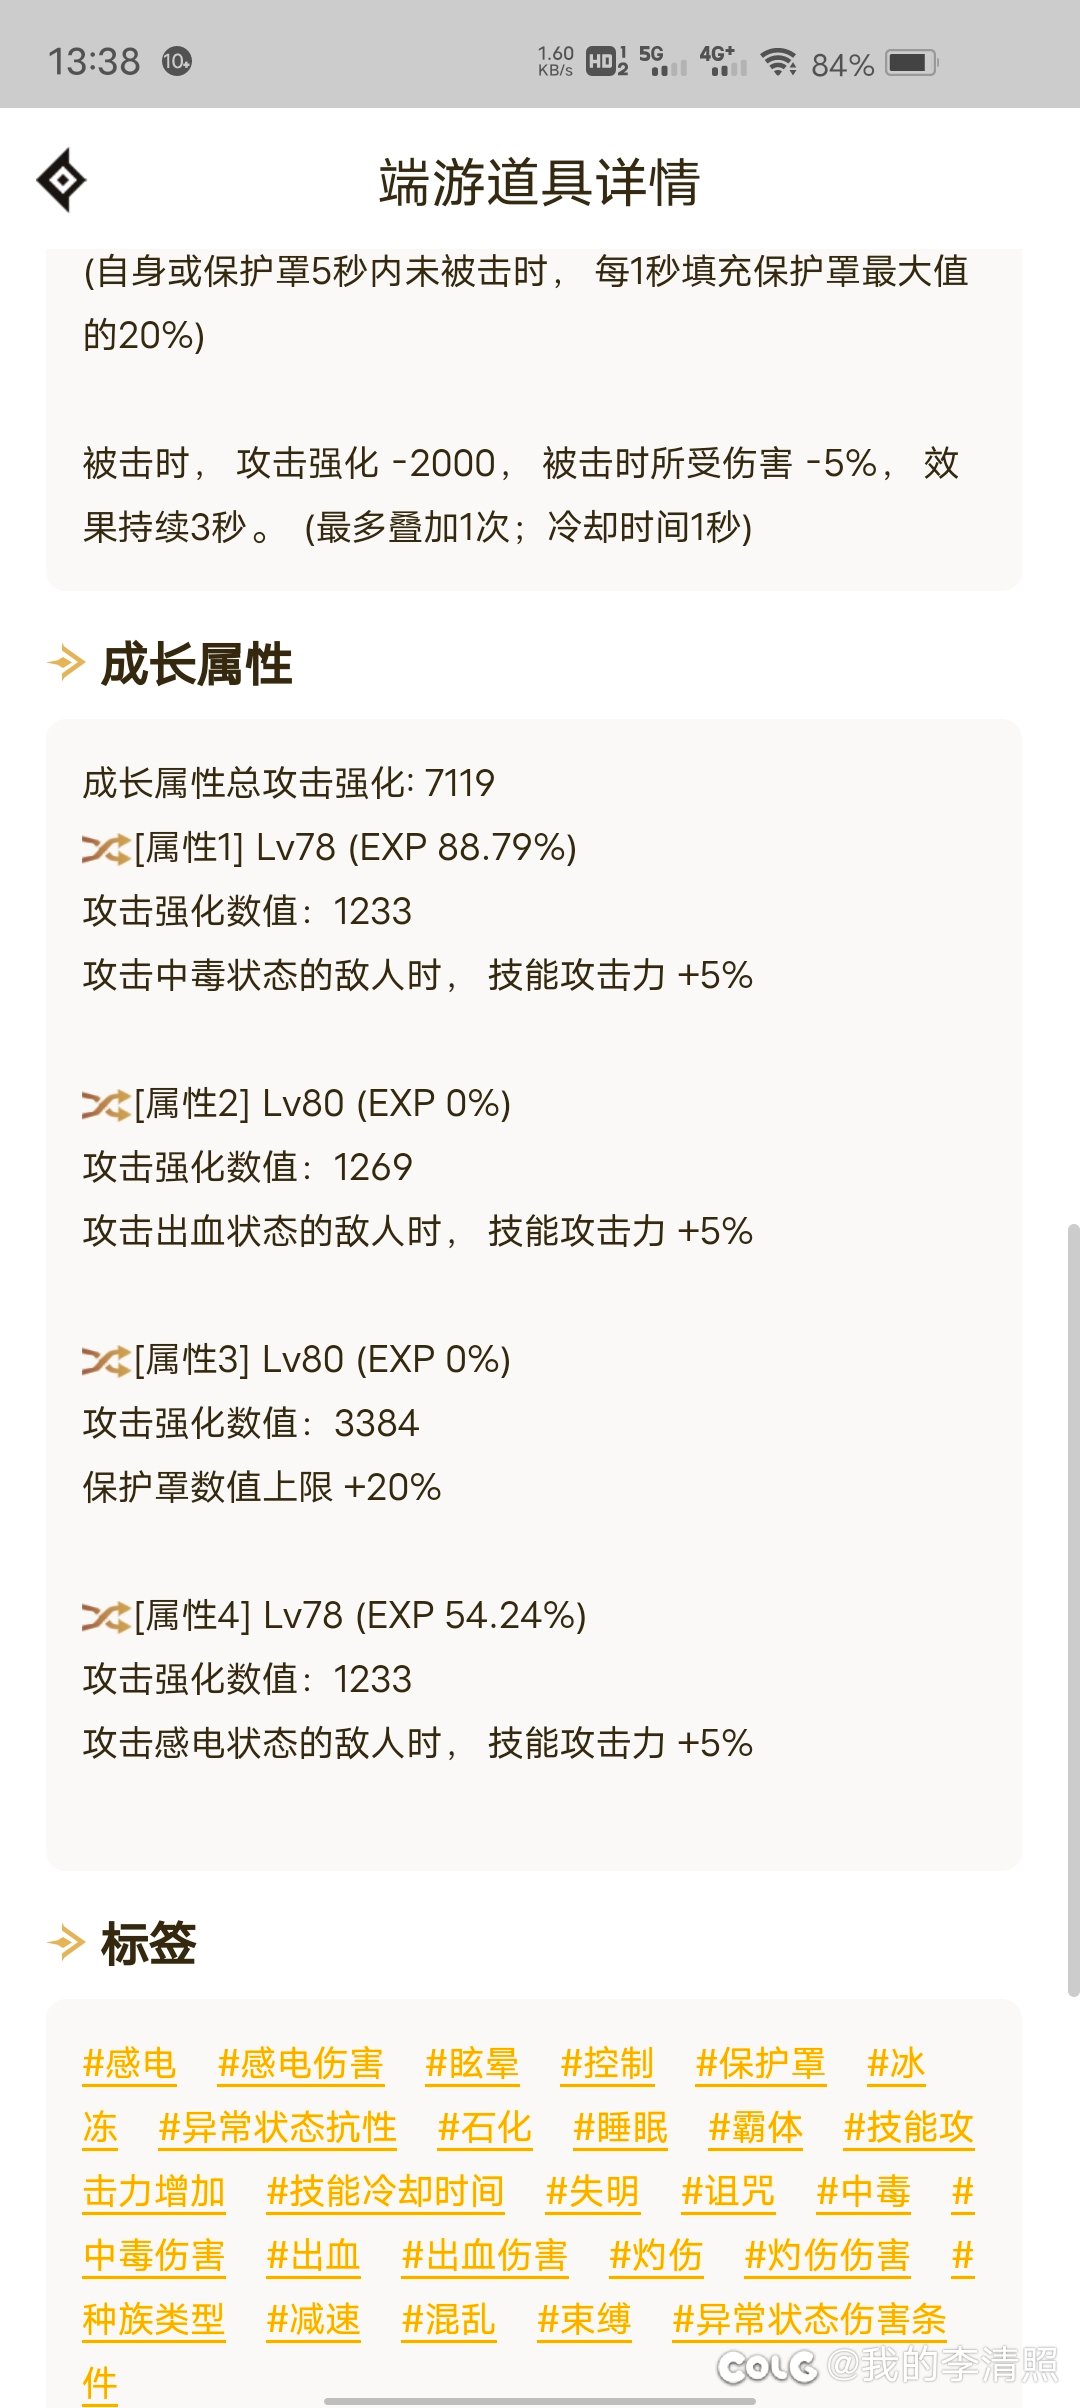
Task: Tap the shuffle icon beside 属性2
Action: point(106,1105)
